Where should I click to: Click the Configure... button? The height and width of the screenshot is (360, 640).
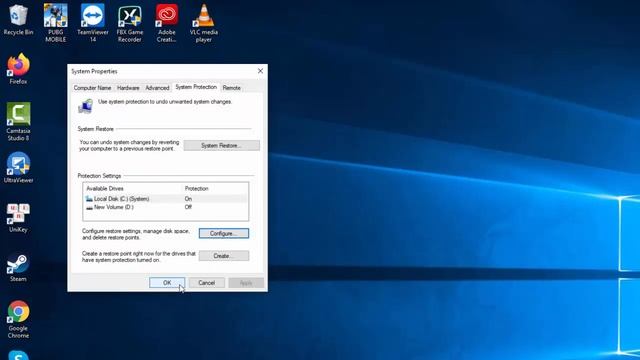click(x=224, y=233)
